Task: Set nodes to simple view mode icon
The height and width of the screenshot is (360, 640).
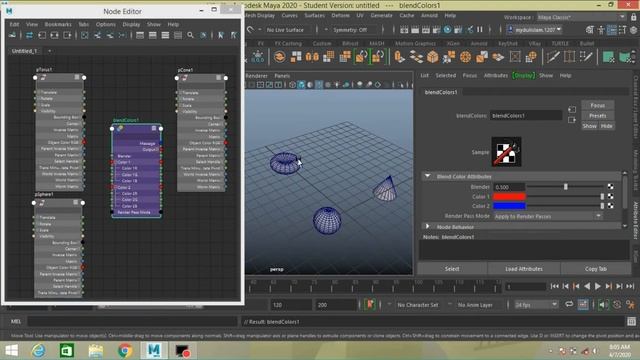Action: pyautogui.click(x=140, y=36)
